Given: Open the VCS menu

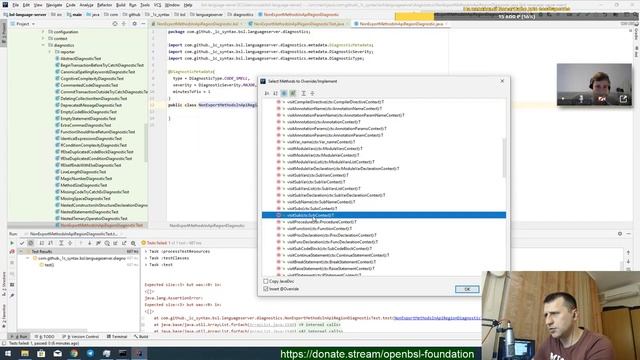Looking at the screenshot, I should coord(158,5).
